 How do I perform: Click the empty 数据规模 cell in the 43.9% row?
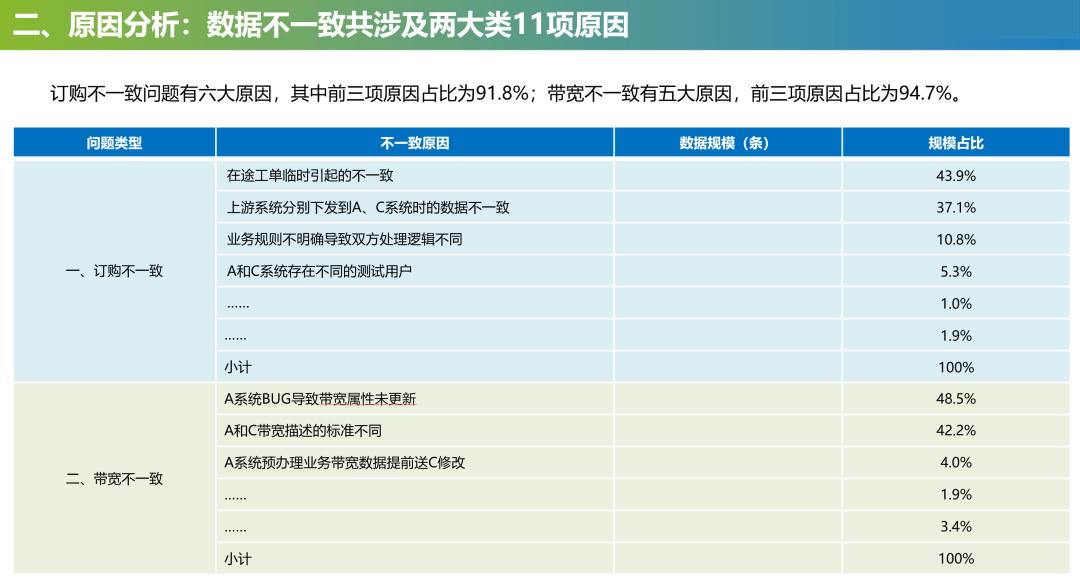[x=727, y=175]
